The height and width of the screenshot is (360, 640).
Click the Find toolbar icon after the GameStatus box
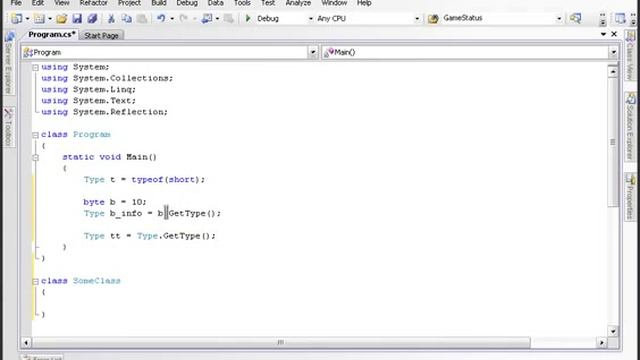pyautogui.click(x=576, y=18)
